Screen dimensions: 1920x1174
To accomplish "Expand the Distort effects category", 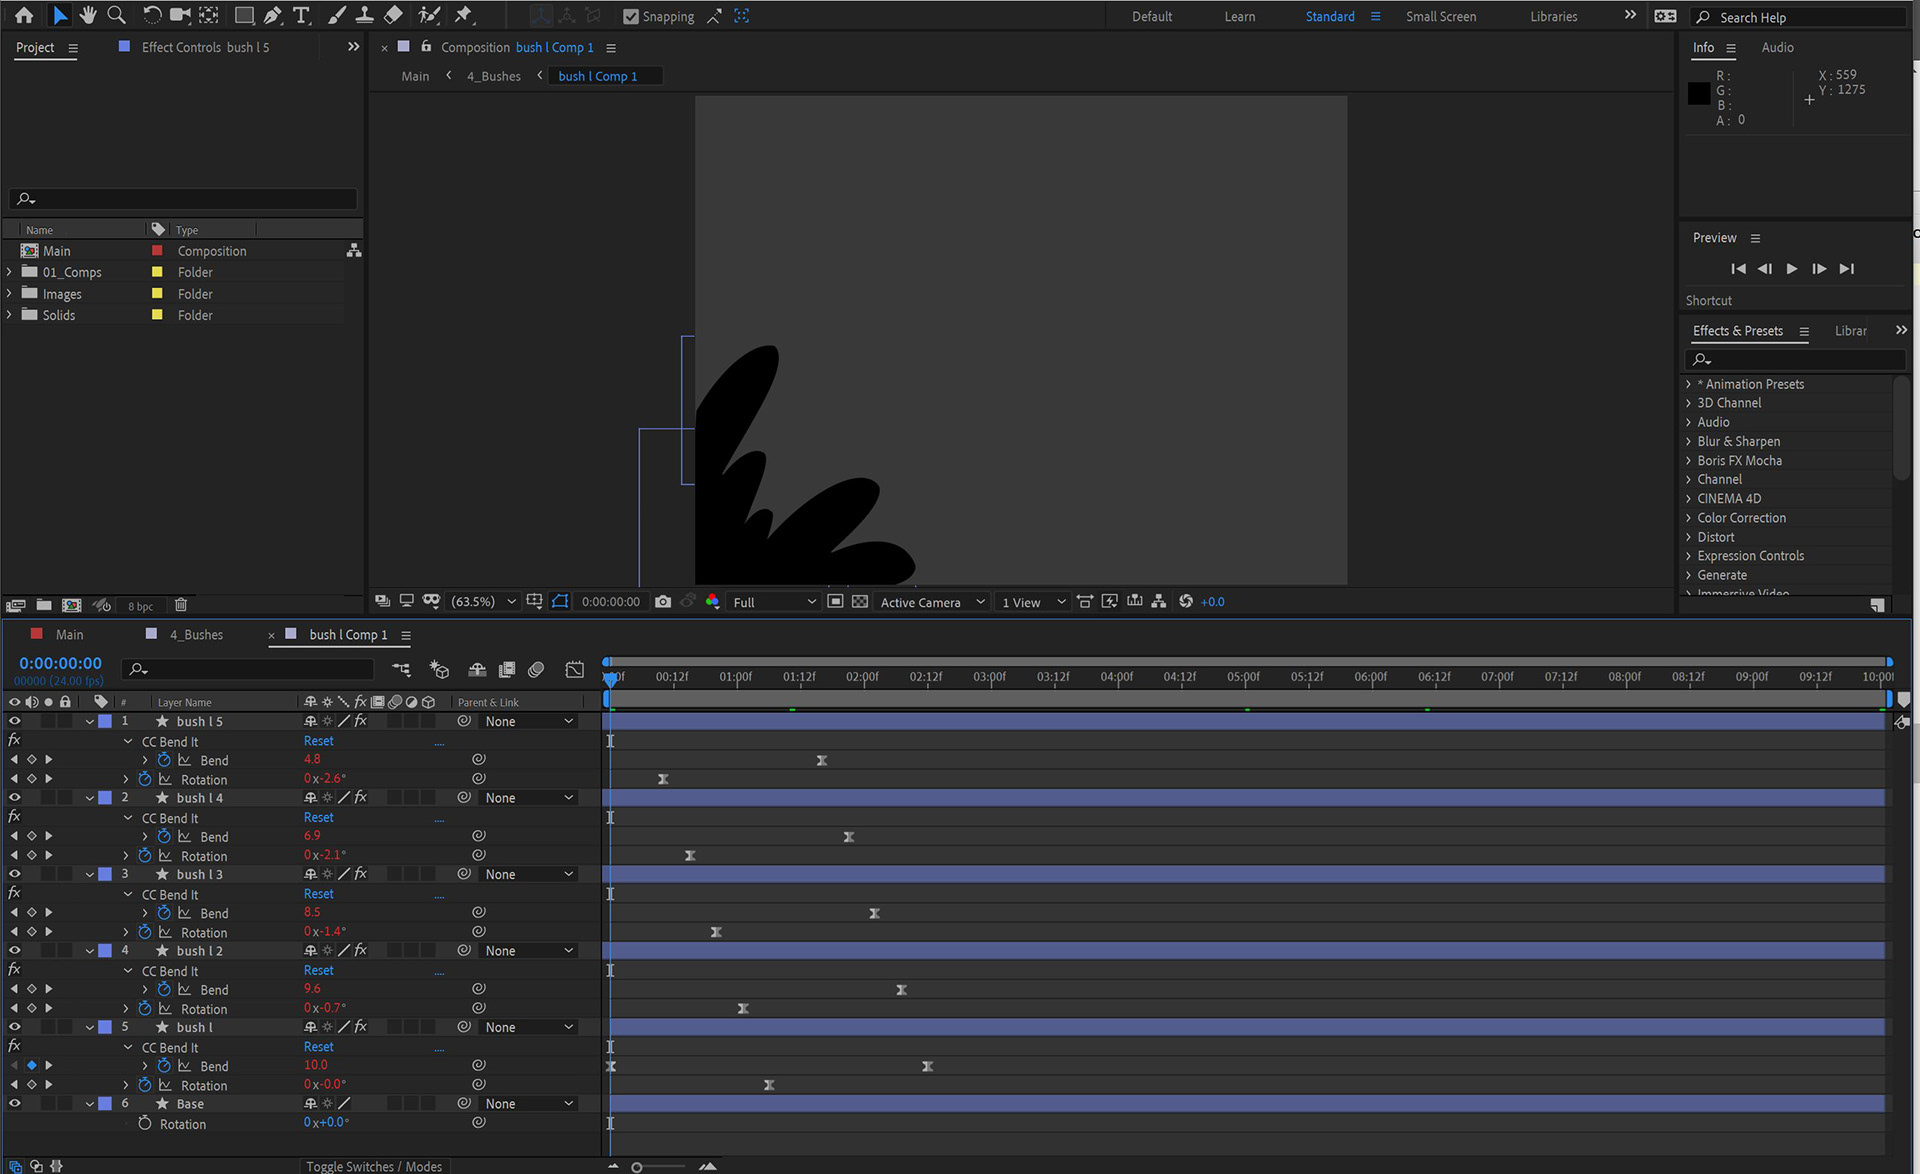I will (x=1689, y=537).
